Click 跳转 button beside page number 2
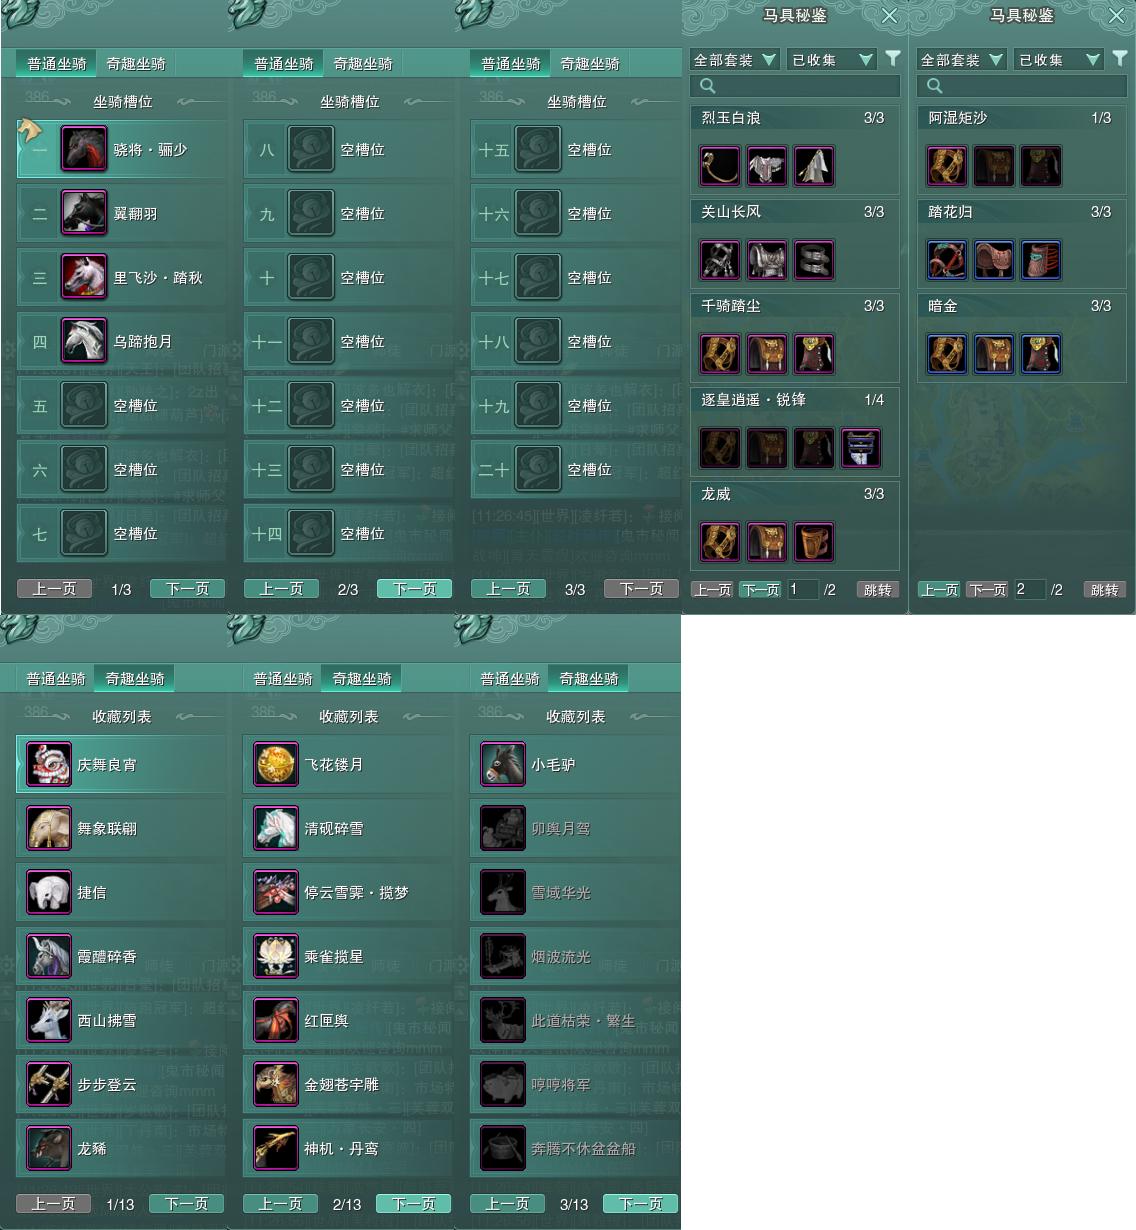Viewport: 1136px width, 1230px height. (x=1105, y=590)
